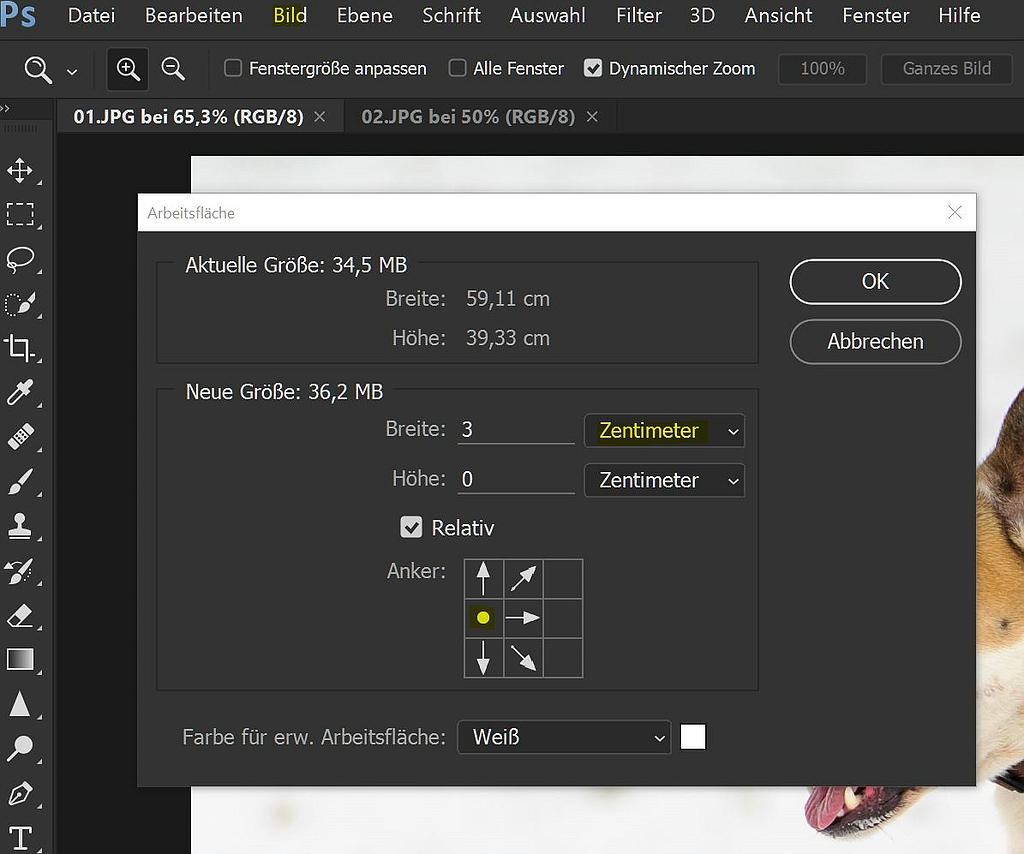The width and height of the screenshot is (1024, 854).
Task: Open Breite unit dropdown Zentimeter
Action: (664, 431)
